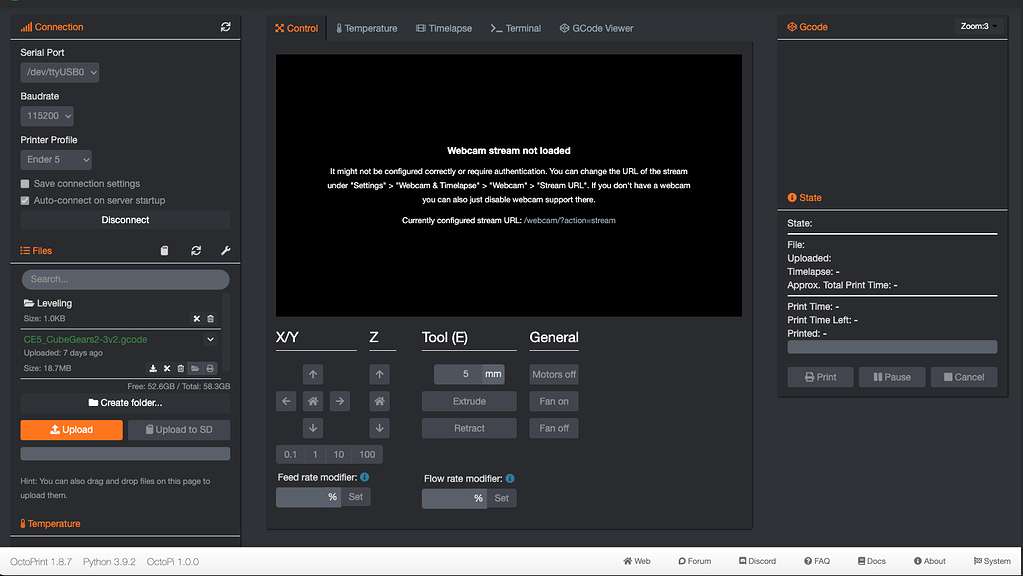Turn the fan on

pos(553,401)
